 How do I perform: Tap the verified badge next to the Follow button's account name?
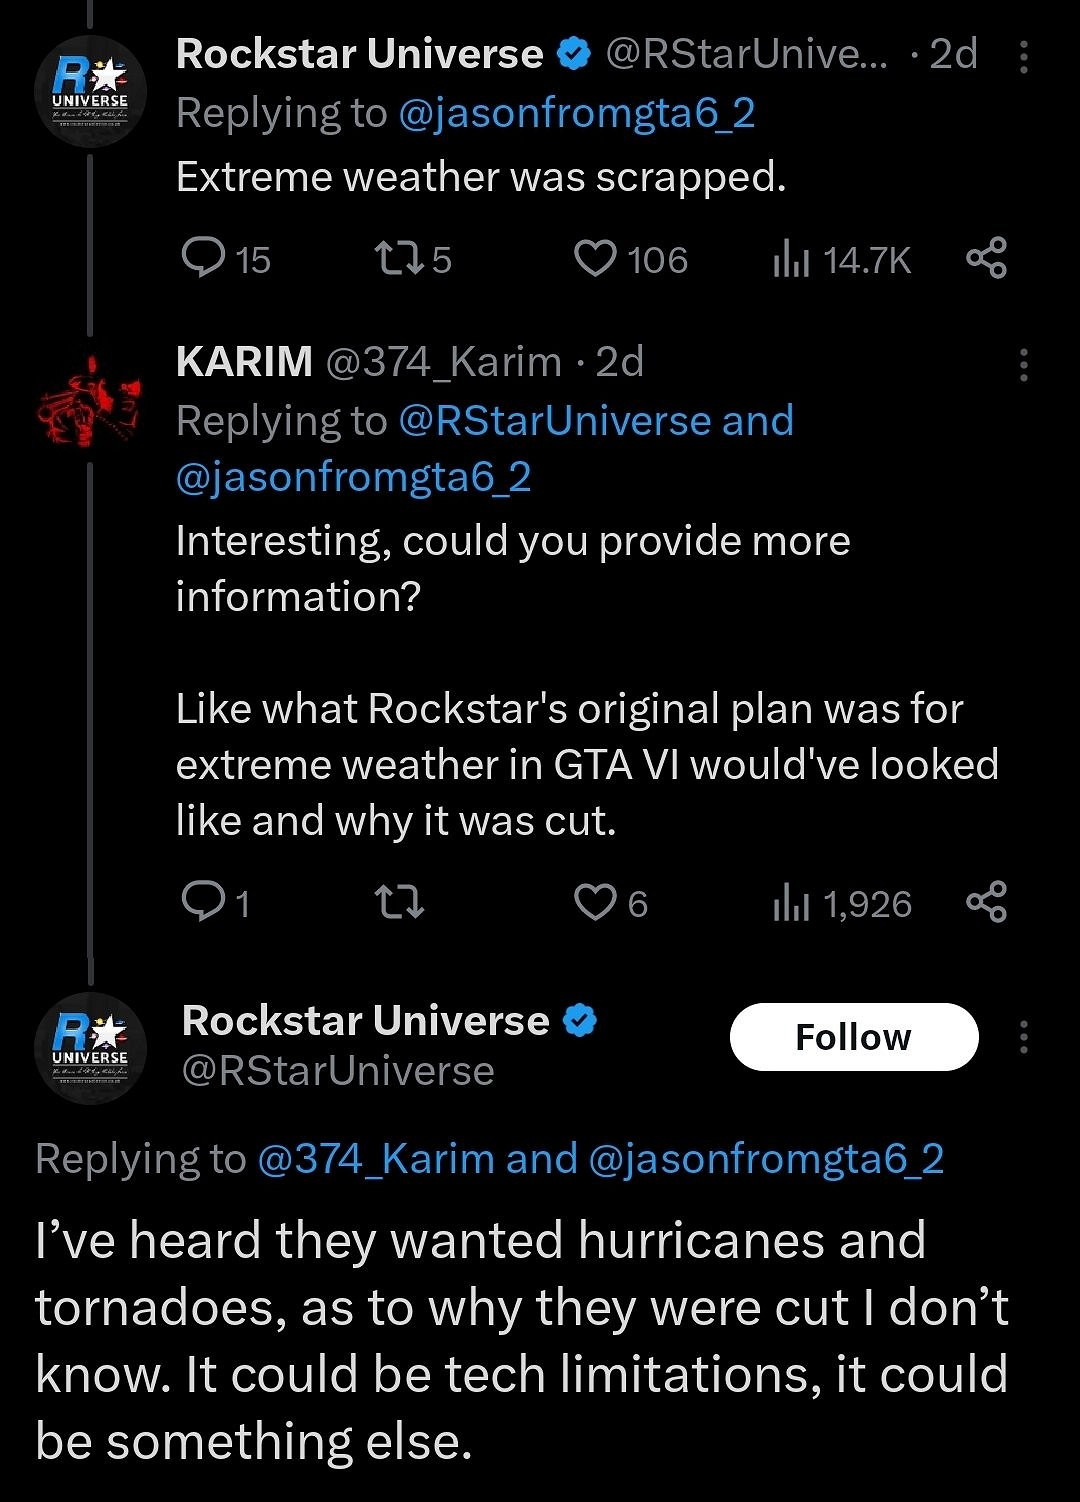point(580,1021)
